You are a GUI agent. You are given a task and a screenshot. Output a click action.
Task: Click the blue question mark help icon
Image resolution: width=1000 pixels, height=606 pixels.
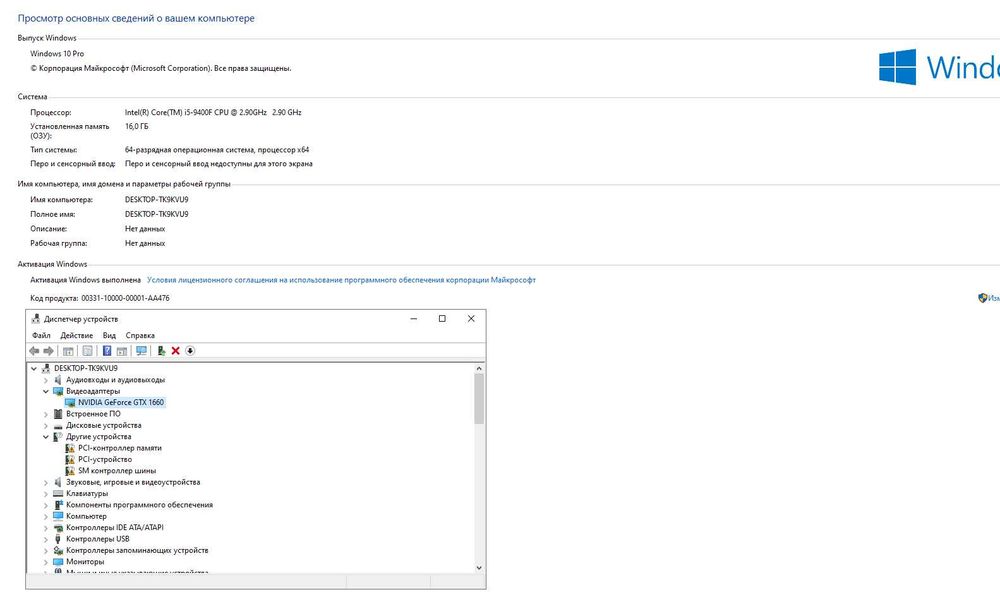point(107,351)
